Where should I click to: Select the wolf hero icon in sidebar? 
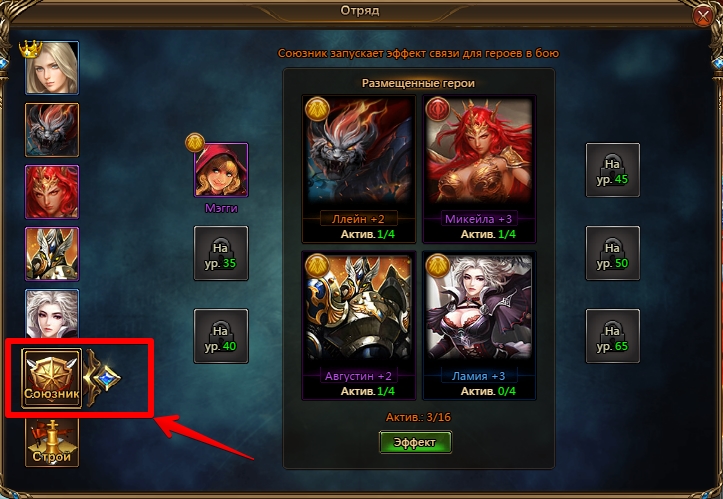(x=52, y=130)
